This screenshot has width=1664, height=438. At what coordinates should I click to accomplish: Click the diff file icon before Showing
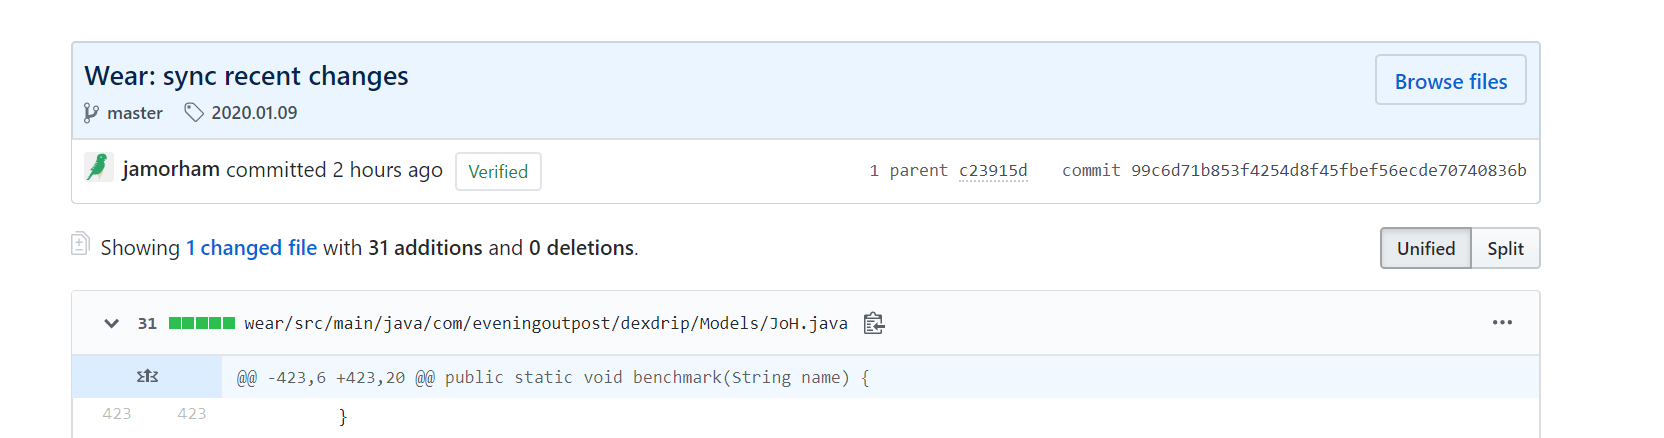80,244
